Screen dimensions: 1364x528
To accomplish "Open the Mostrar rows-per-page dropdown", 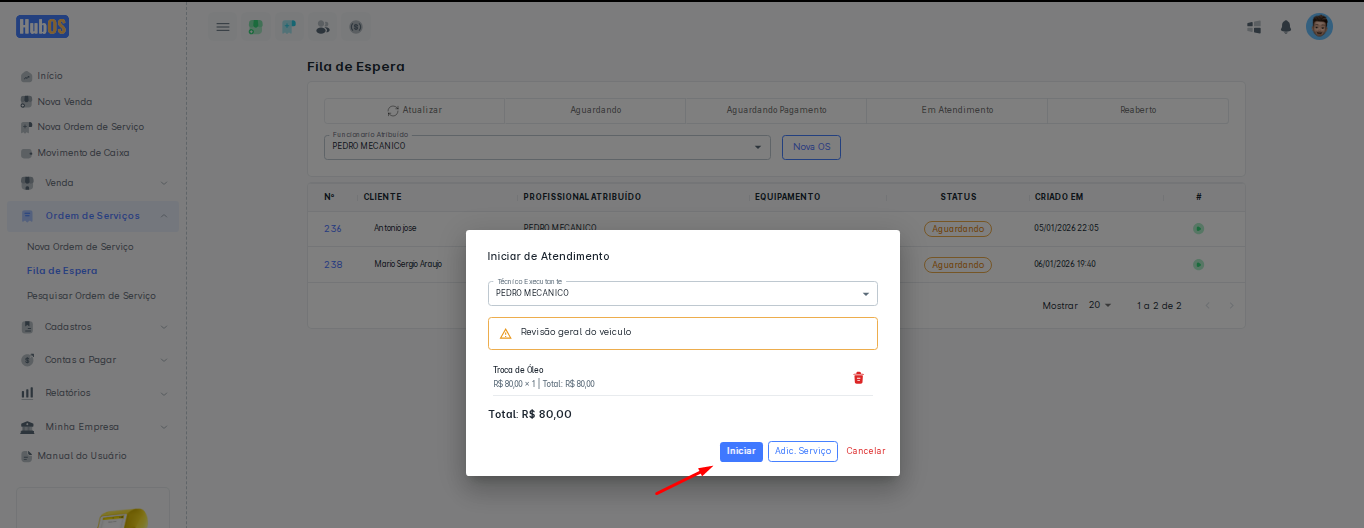I will pyautogui.click(x=1100, y=305).
